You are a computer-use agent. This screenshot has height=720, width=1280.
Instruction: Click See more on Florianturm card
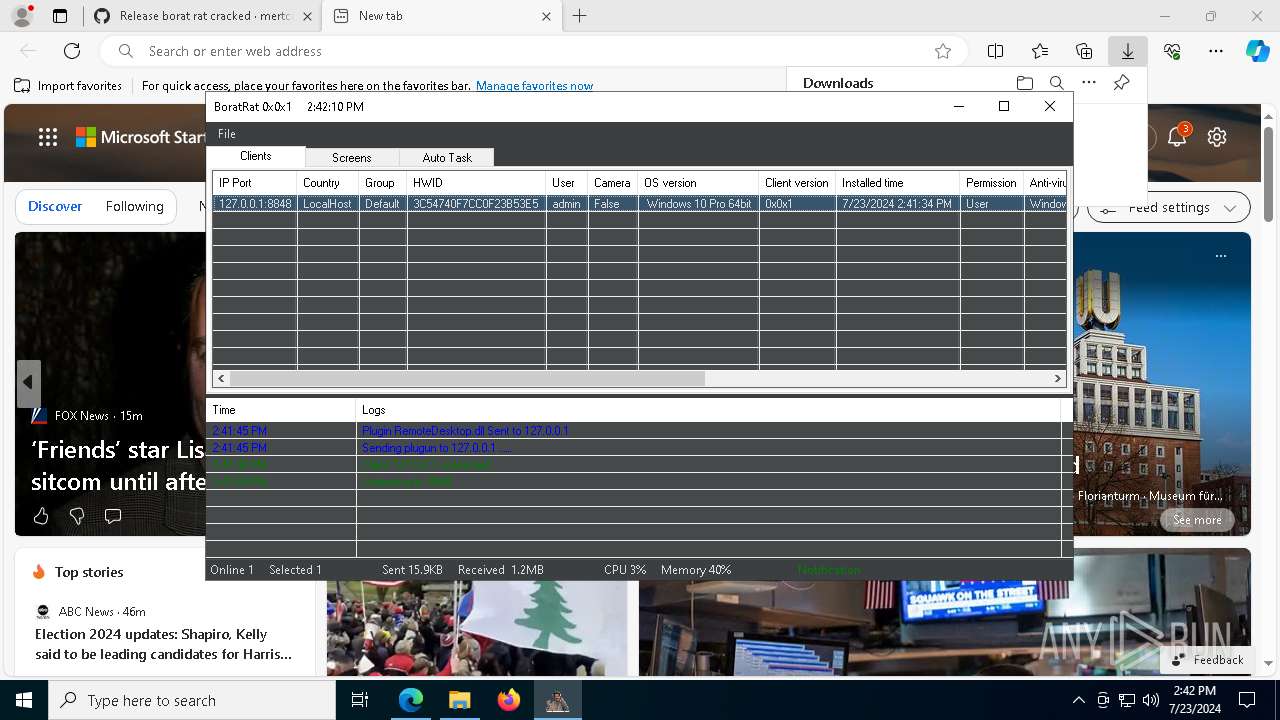coord(1197,520)
